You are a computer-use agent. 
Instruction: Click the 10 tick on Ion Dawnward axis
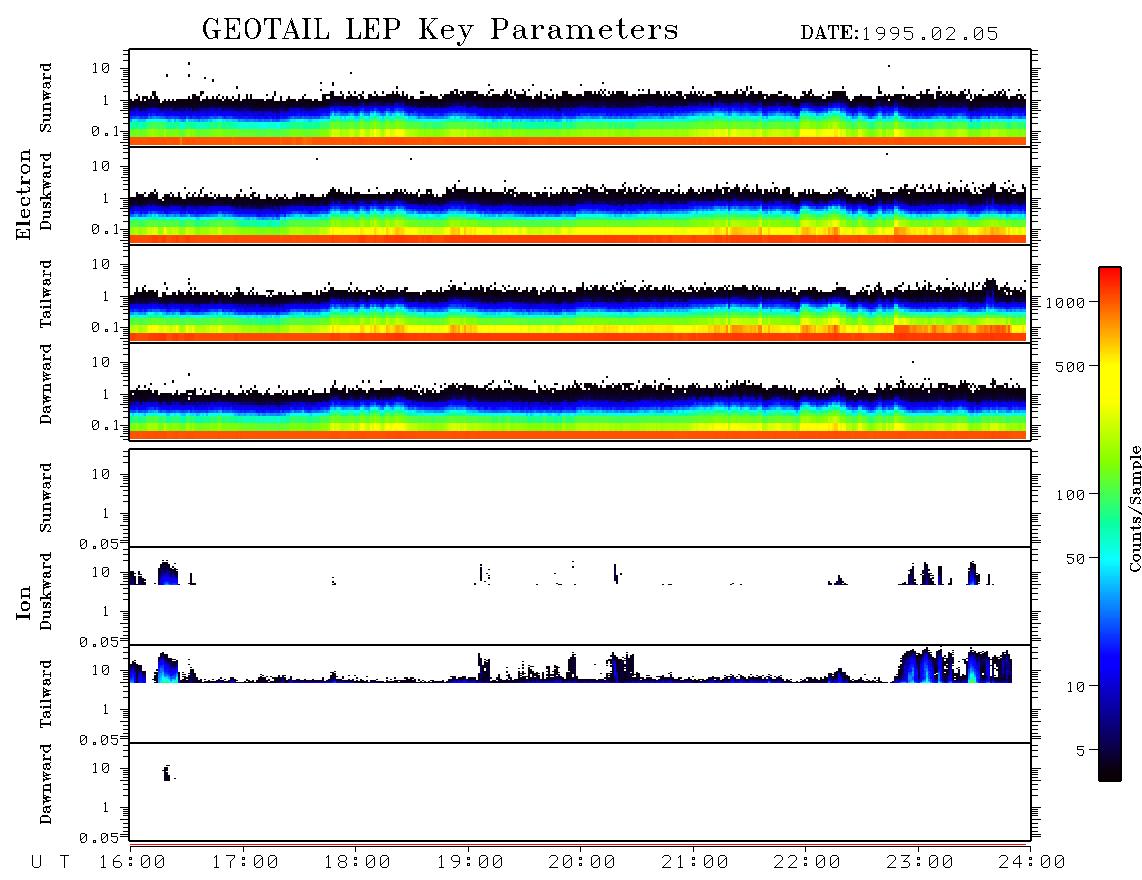click(x=101, y=768)
